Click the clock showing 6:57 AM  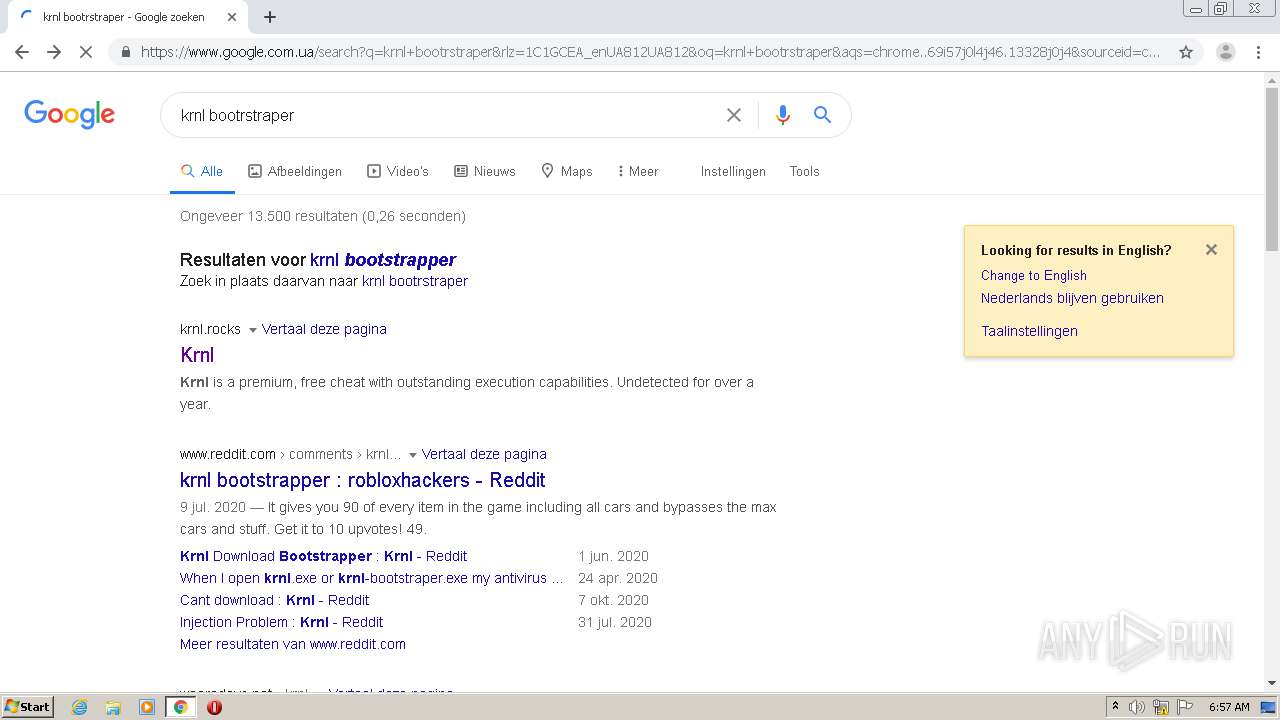click(x=1229, y=707)
